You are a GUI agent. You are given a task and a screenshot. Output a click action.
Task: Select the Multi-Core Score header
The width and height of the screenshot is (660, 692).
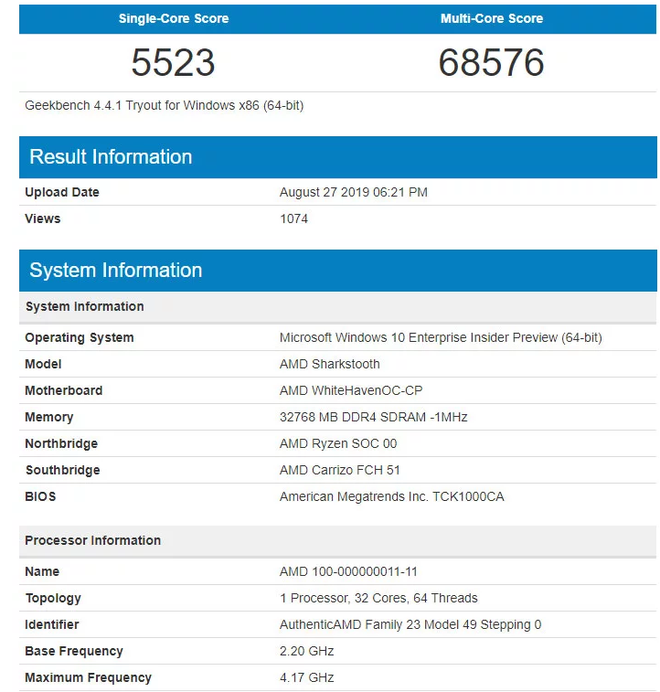pos(491,19)
